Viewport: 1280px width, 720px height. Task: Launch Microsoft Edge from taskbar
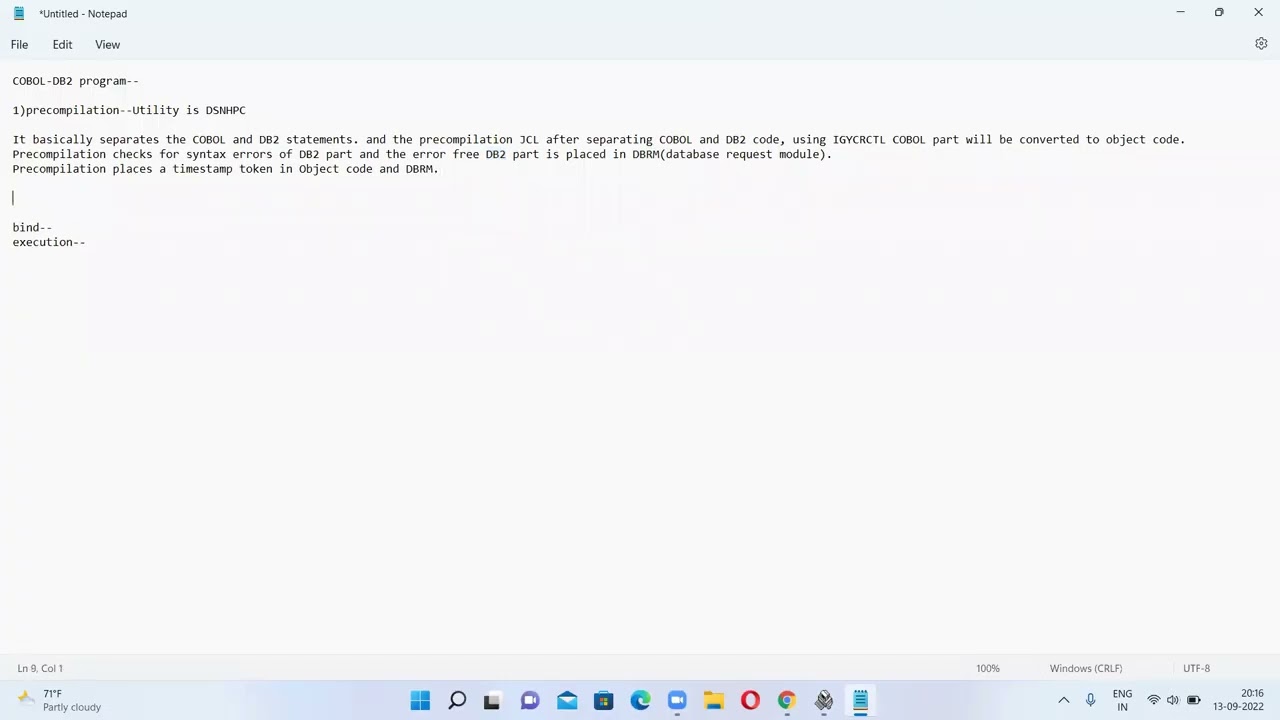pos(640,700)
